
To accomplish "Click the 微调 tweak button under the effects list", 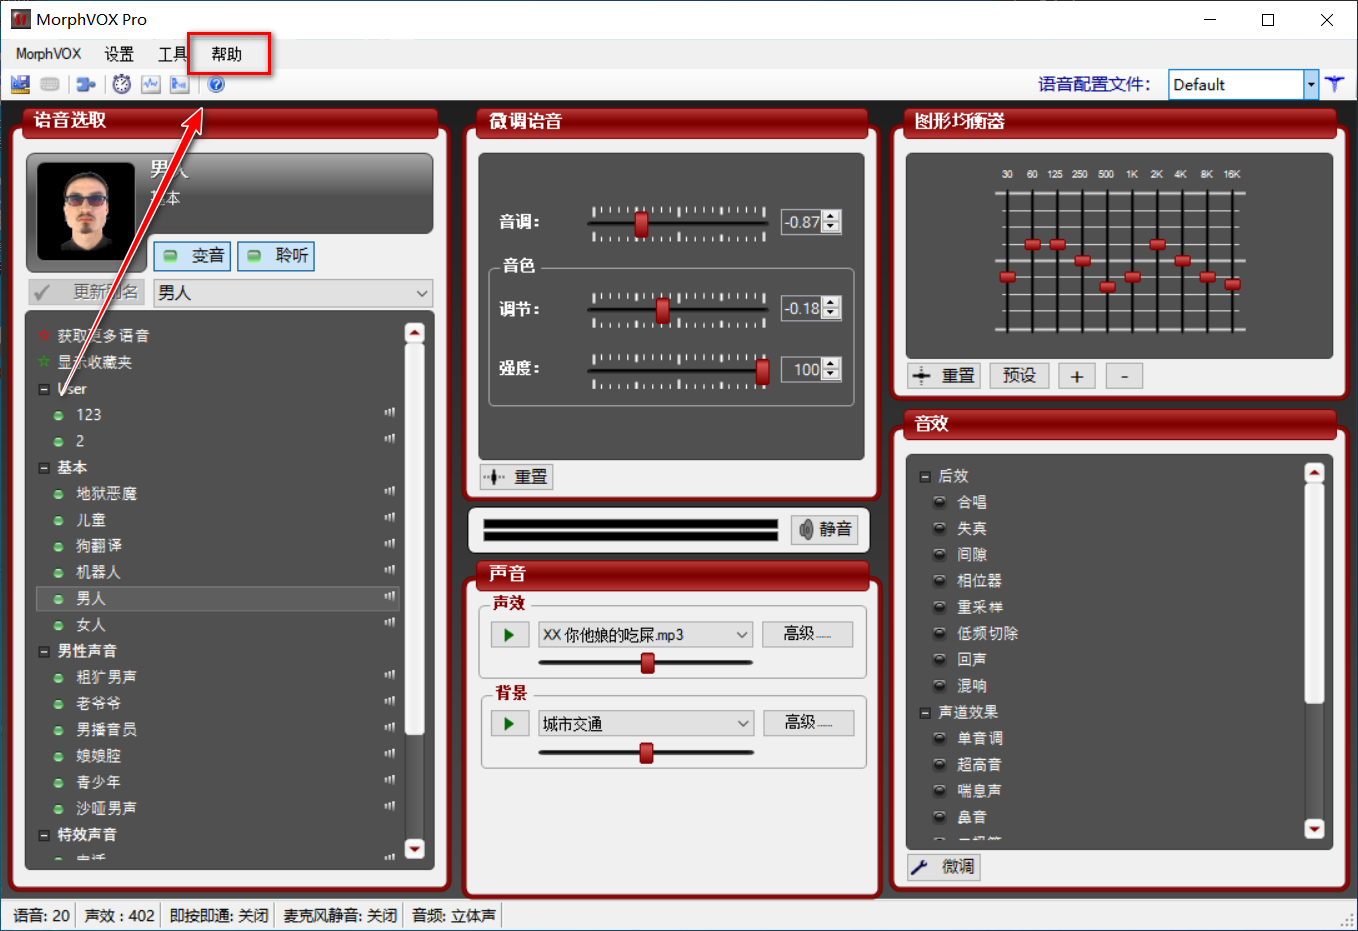I will (944, 867).
